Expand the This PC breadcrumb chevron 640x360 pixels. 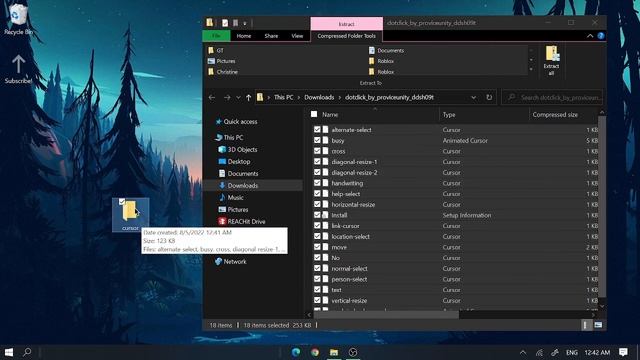(299, 98)
